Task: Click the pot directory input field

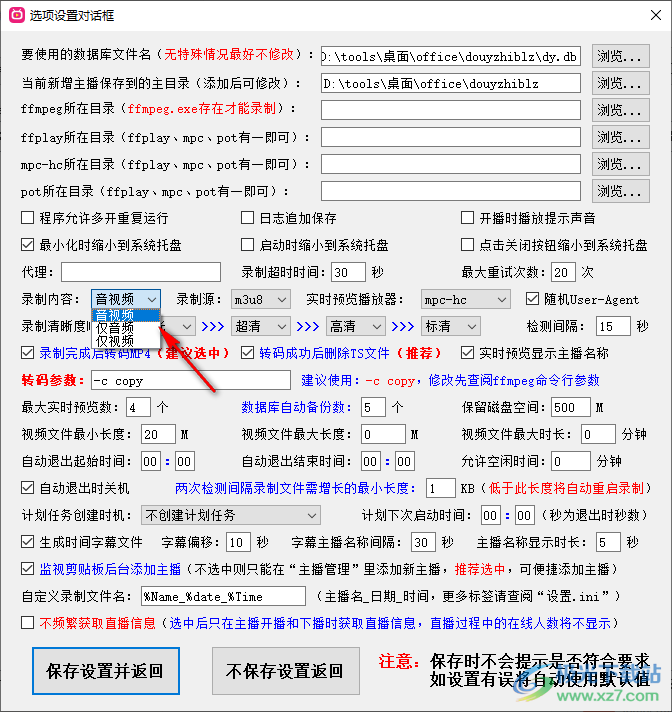Action: pos(450,191)
